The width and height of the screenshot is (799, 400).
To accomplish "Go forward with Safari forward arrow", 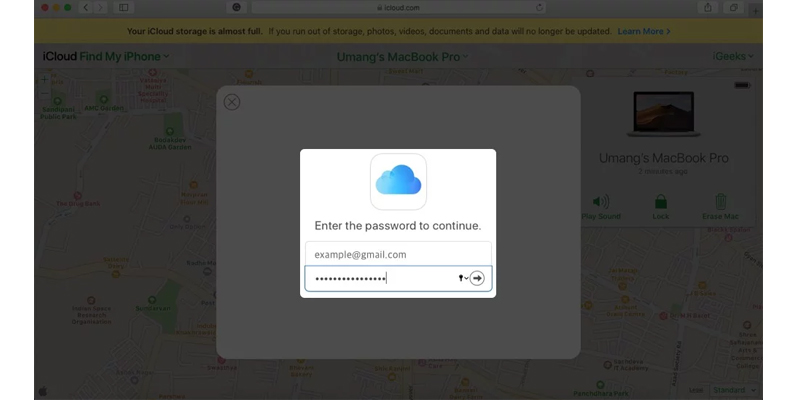I will 100,8.
